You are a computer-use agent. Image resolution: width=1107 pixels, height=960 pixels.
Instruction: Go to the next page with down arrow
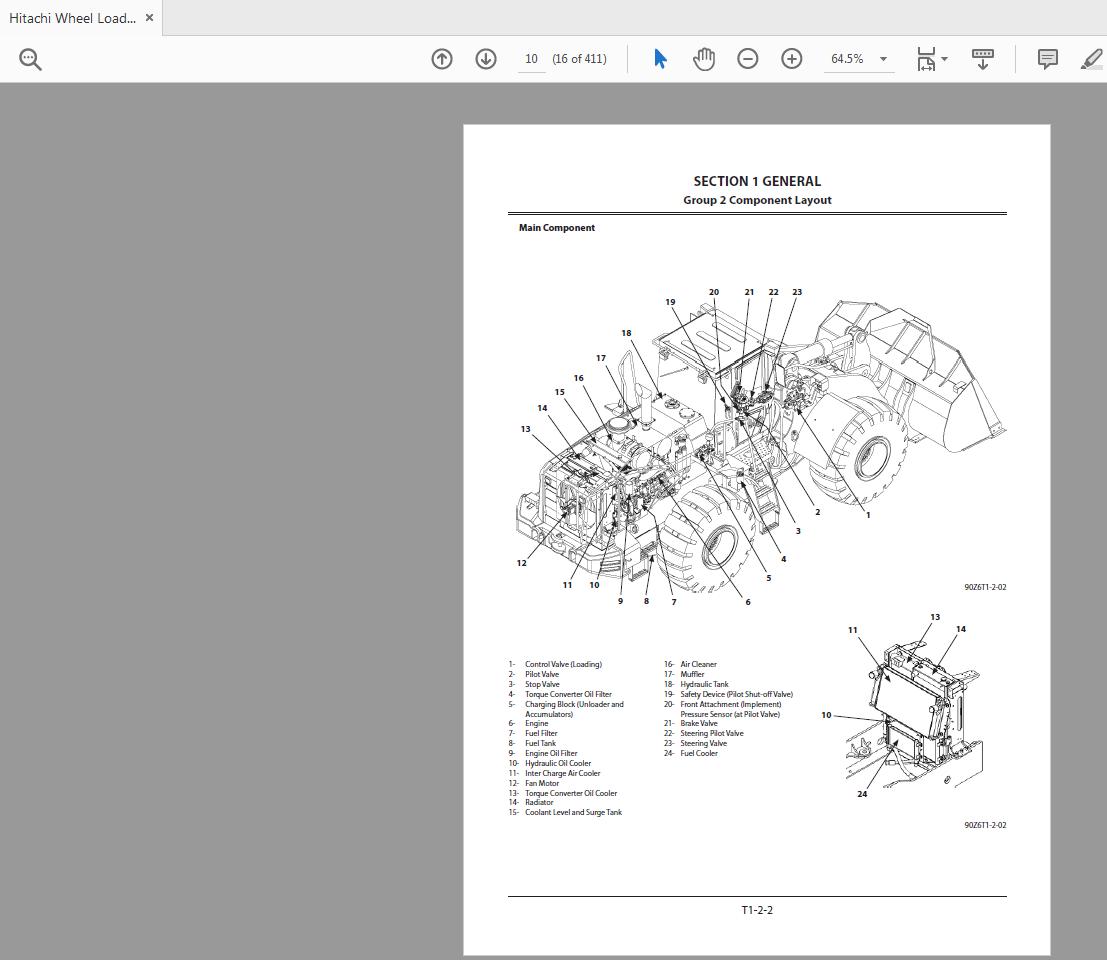485,59
